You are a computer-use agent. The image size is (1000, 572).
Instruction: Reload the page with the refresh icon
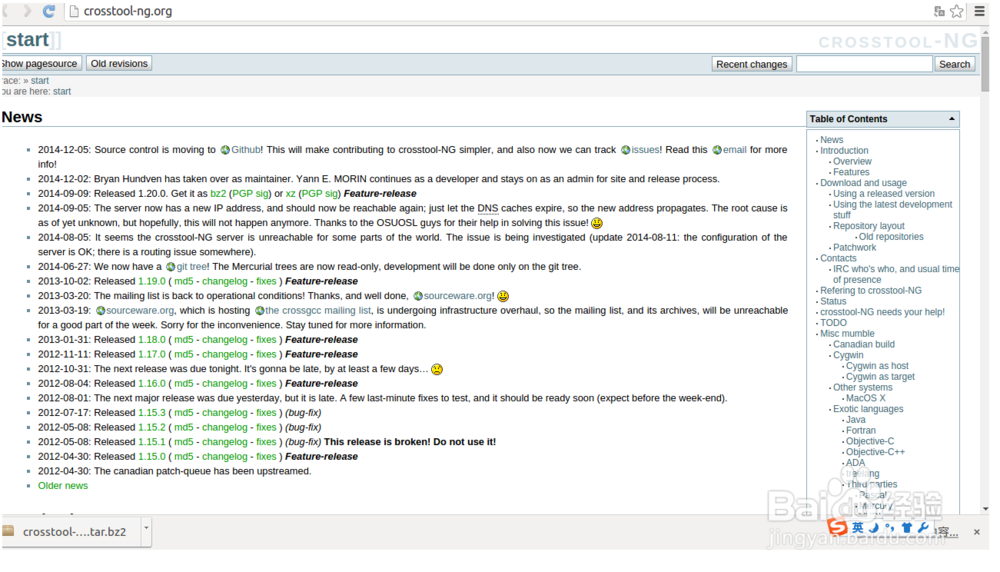(48, 11)
